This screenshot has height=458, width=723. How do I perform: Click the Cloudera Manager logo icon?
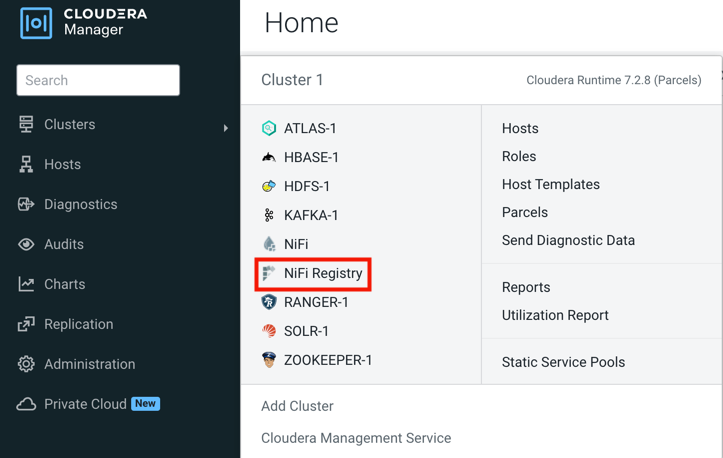(36, 22)
